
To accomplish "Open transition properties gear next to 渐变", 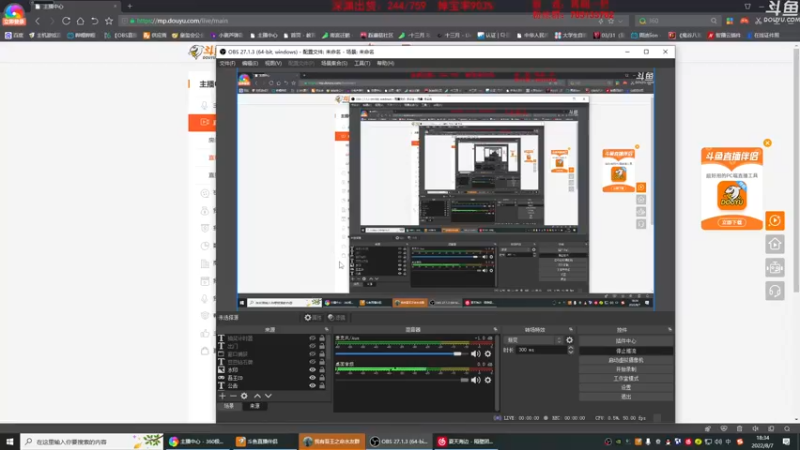I will (x=569, y=340).
